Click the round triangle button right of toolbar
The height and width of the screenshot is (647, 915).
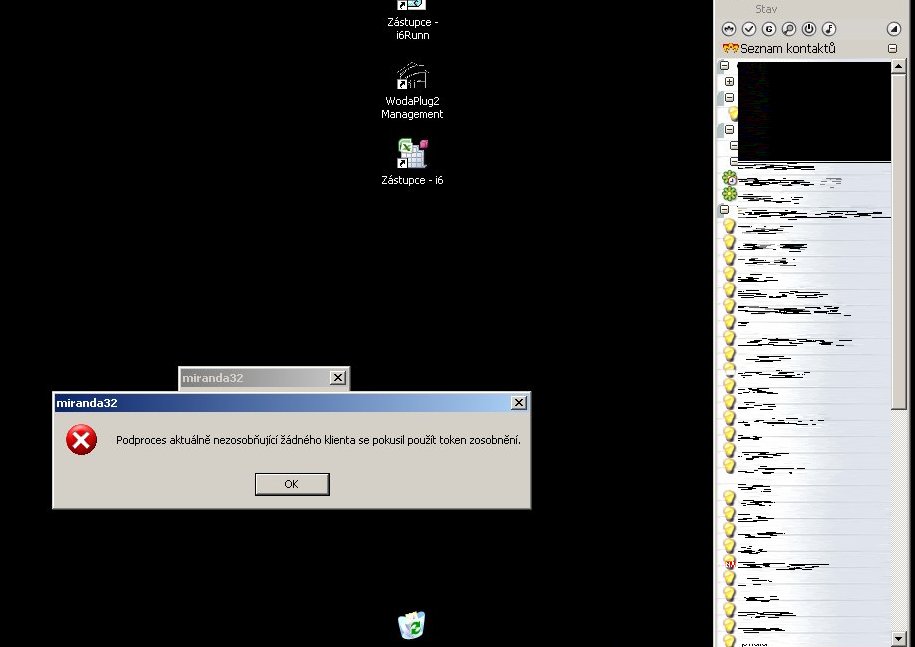point(893,29)
